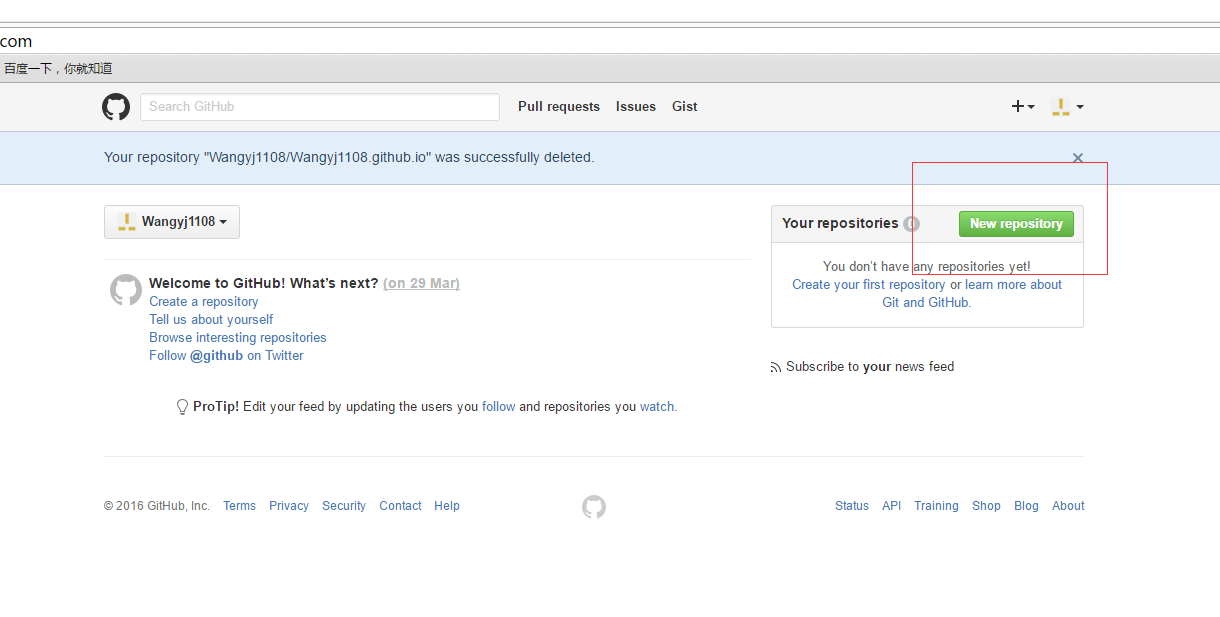This screenshot has height=617, width=1220.
Task: Open the plus create-new dropdown
Action: pyautogui.click(x=1023, y=106)
